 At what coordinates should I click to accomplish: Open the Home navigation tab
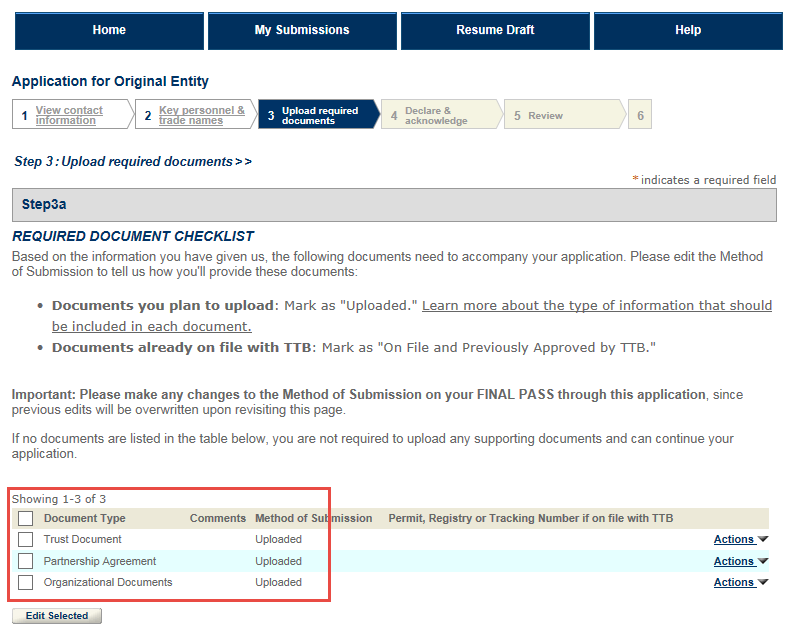click(x=109, y=30)
